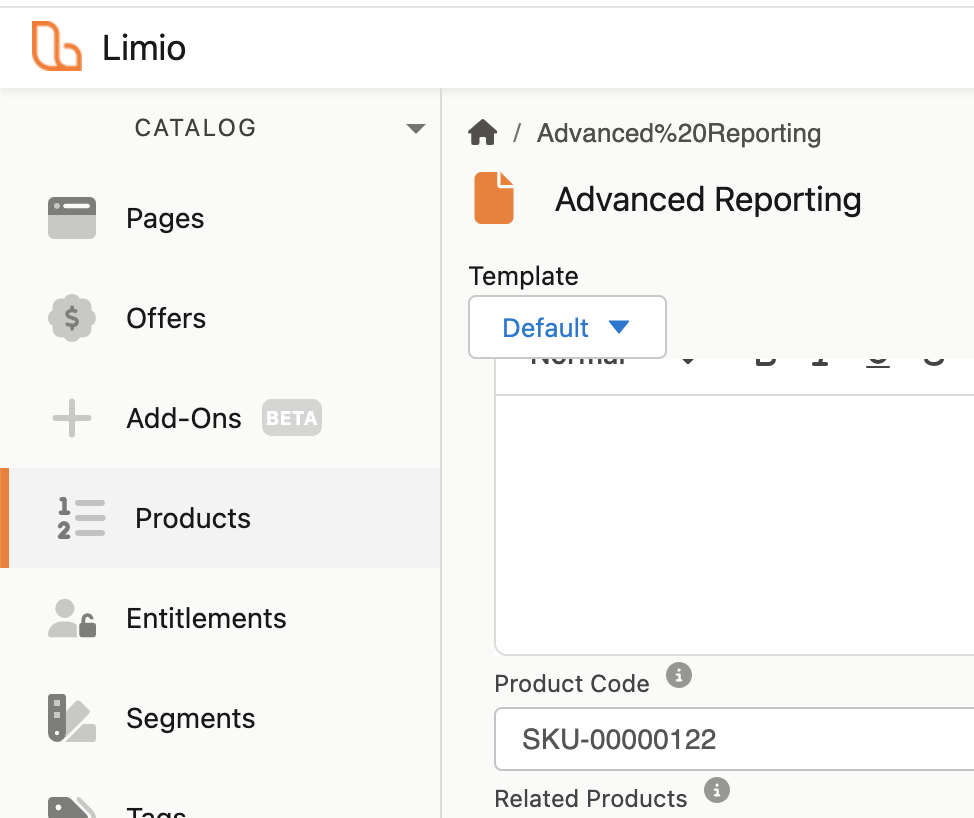Click the Add-Ons plus icon

pos(72,418)
